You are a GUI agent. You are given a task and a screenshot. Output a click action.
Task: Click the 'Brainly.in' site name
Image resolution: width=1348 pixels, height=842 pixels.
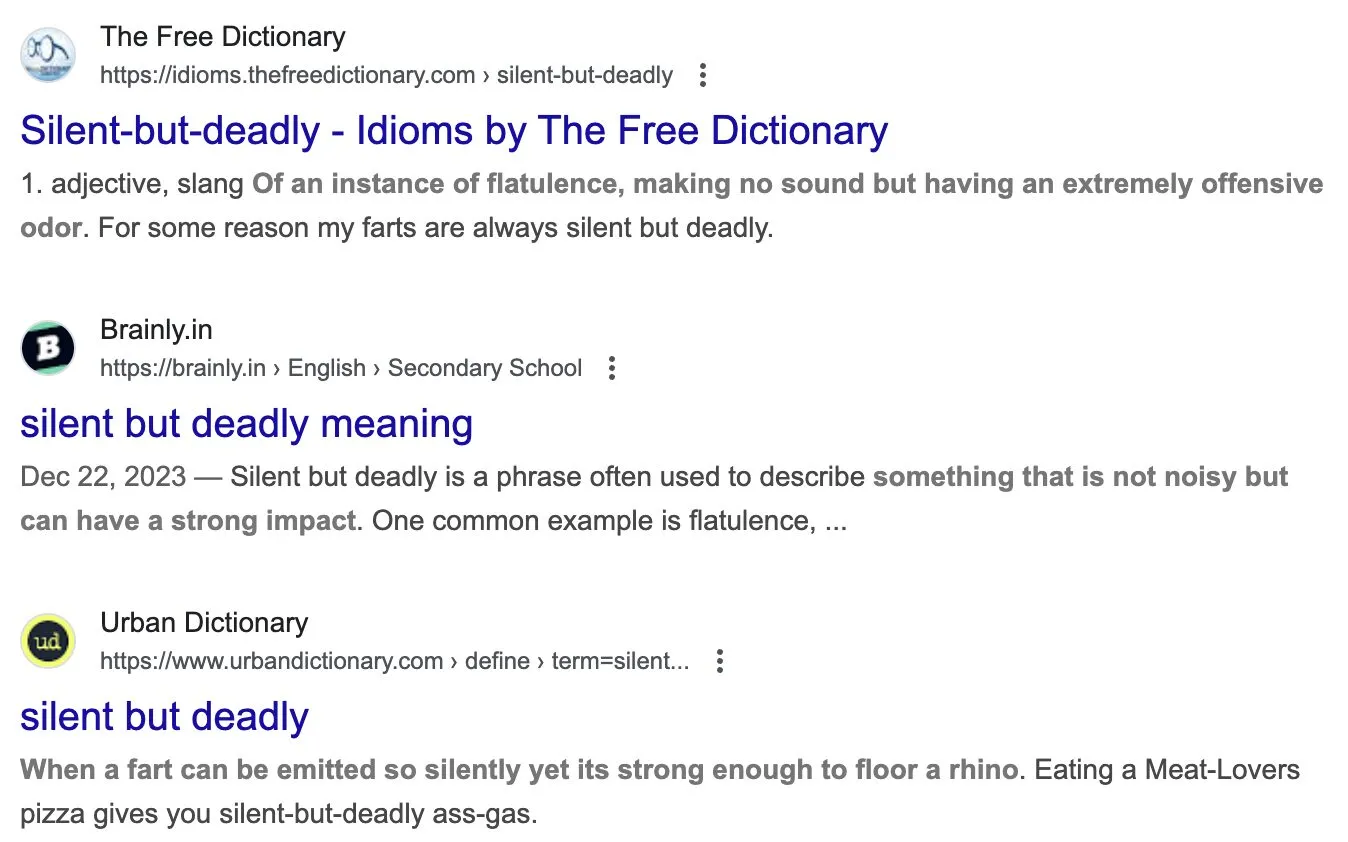[156, 330]
